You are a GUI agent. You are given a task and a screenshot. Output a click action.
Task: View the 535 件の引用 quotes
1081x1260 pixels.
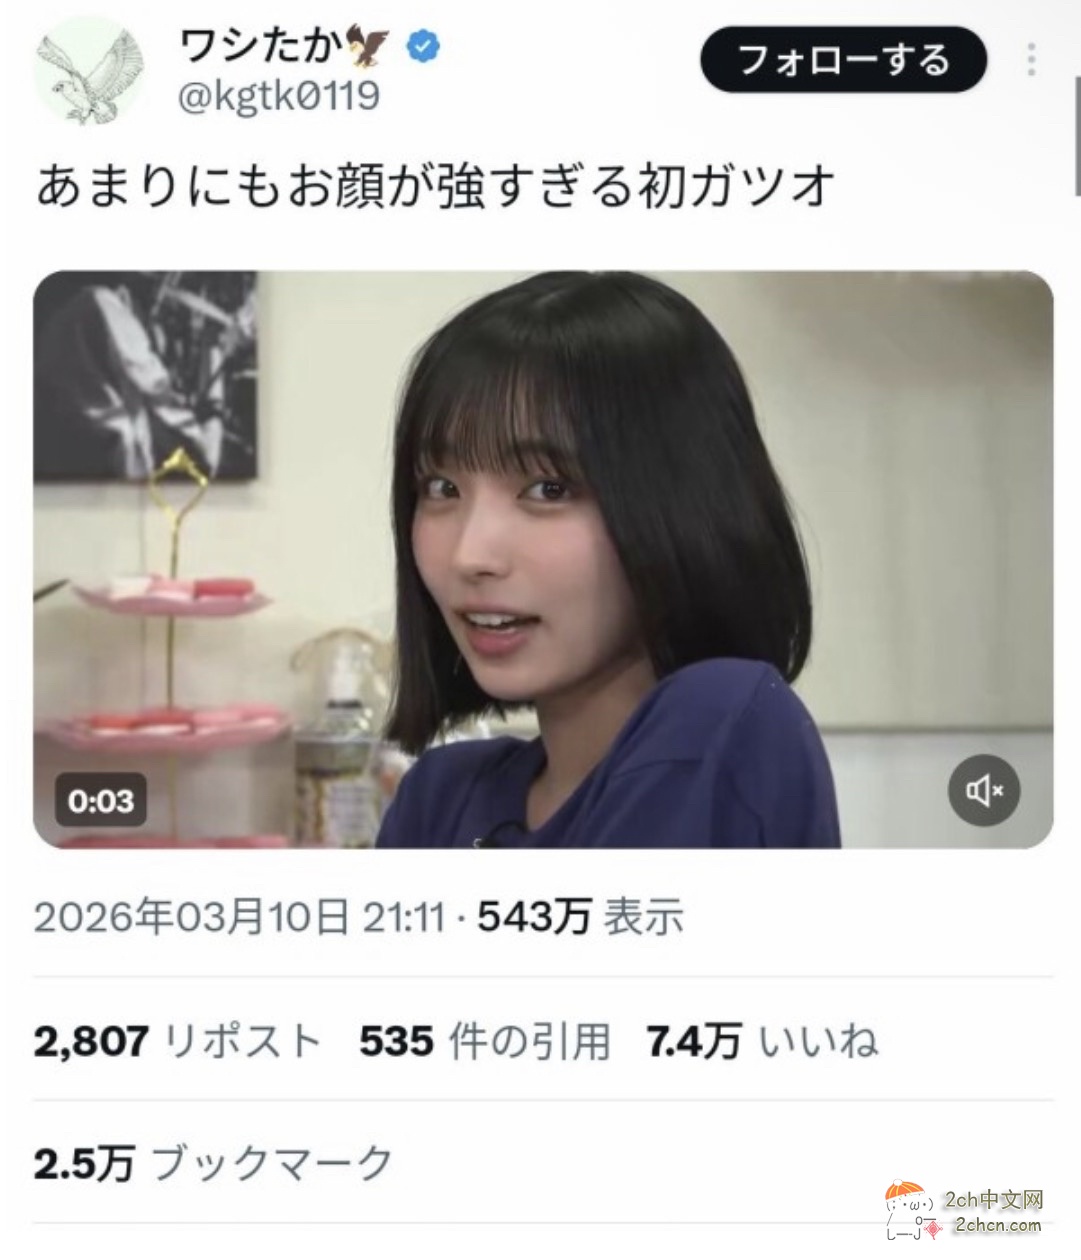[x=485, y=1041]
